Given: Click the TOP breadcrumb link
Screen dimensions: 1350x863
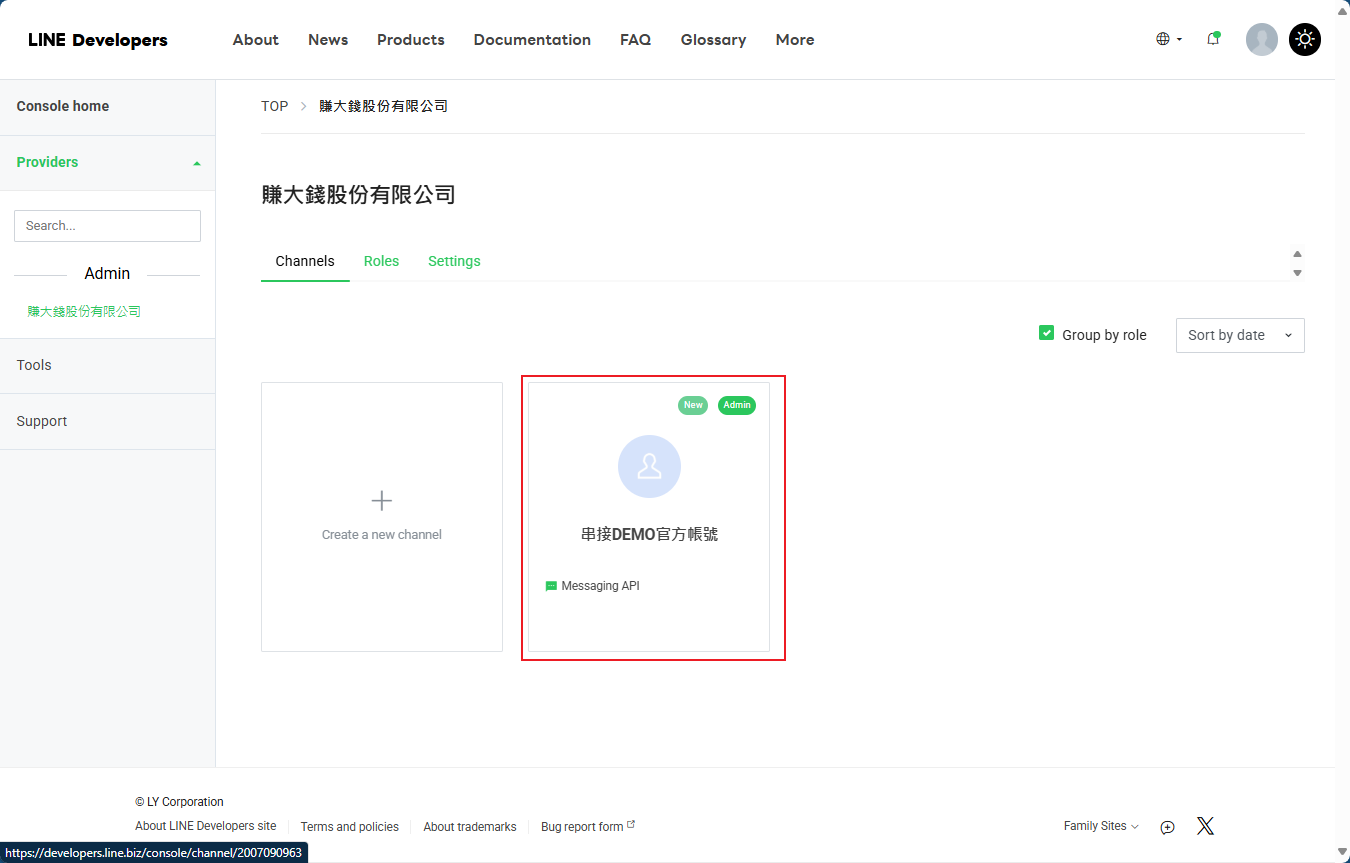Looking at the screenshot, I should (x=275, y=106).
